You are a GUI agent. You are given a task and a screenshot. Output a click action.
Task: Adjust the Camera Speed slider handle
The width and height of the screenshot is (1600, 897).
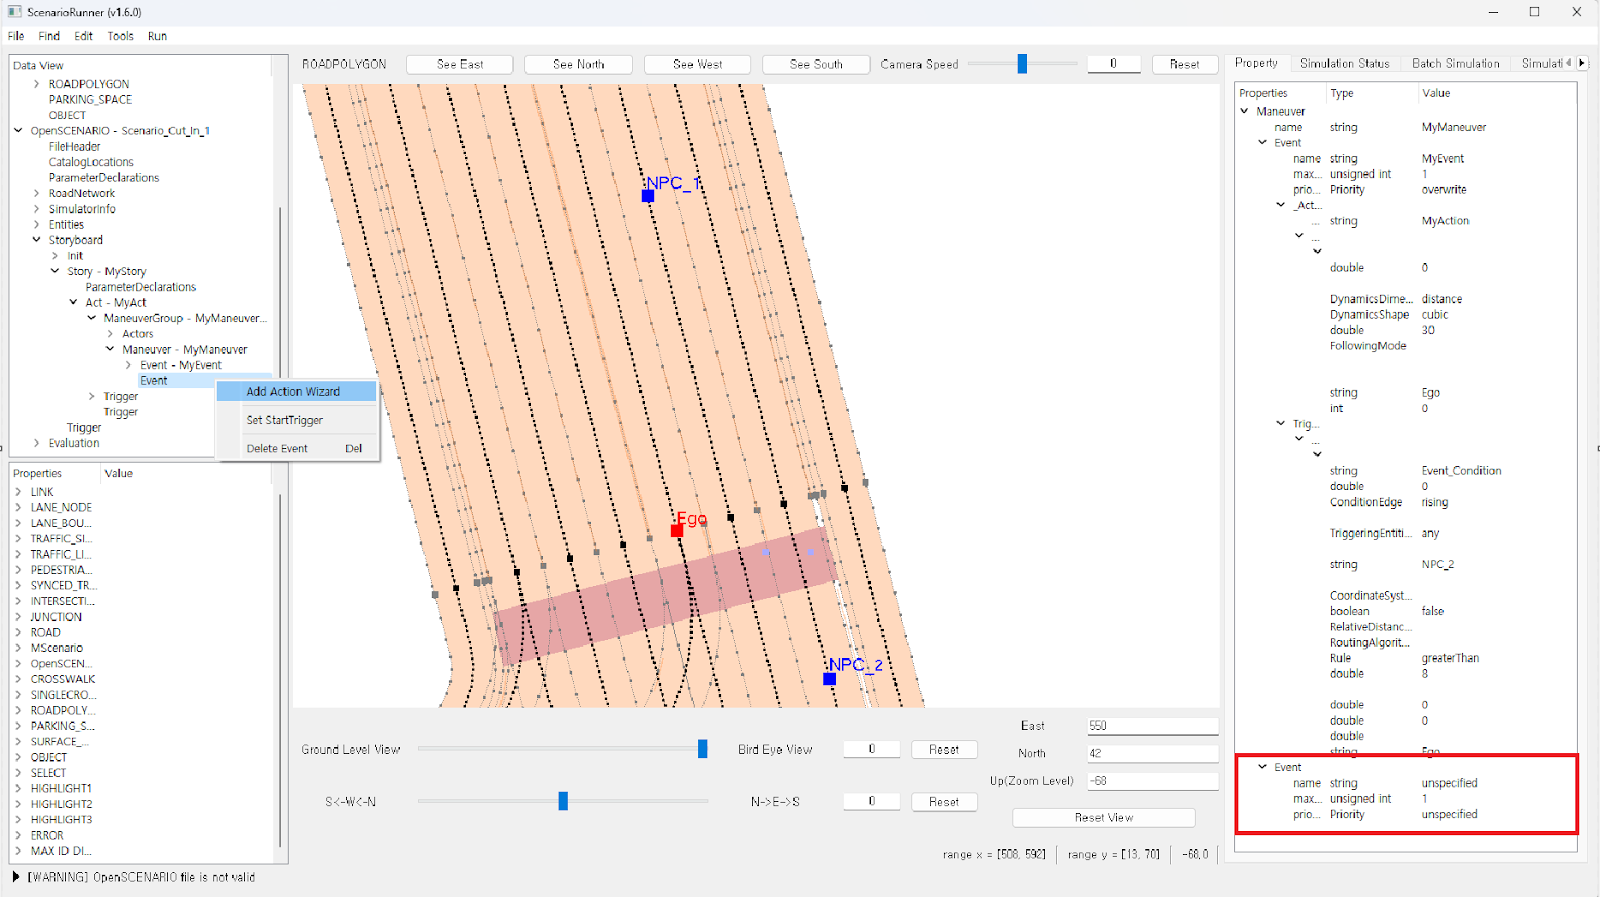1022,64
